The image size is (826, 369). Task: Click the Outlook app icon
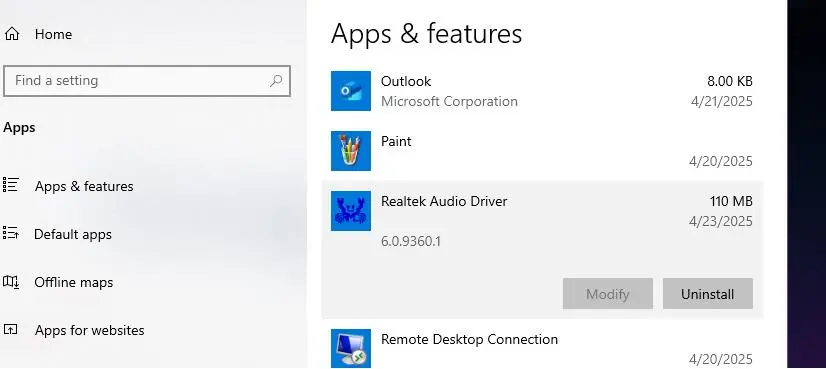tap(351, 91)
